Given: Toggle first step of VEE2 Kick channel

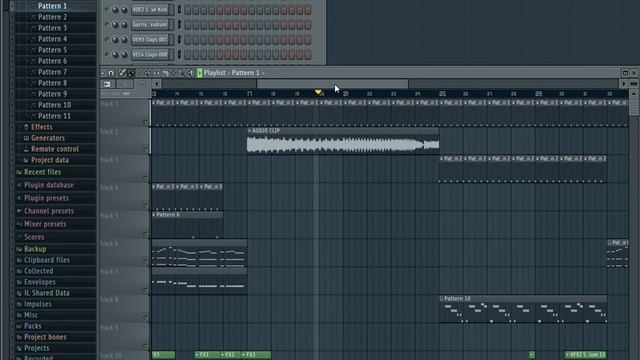Looking at the screenshot, I should 187,10.
